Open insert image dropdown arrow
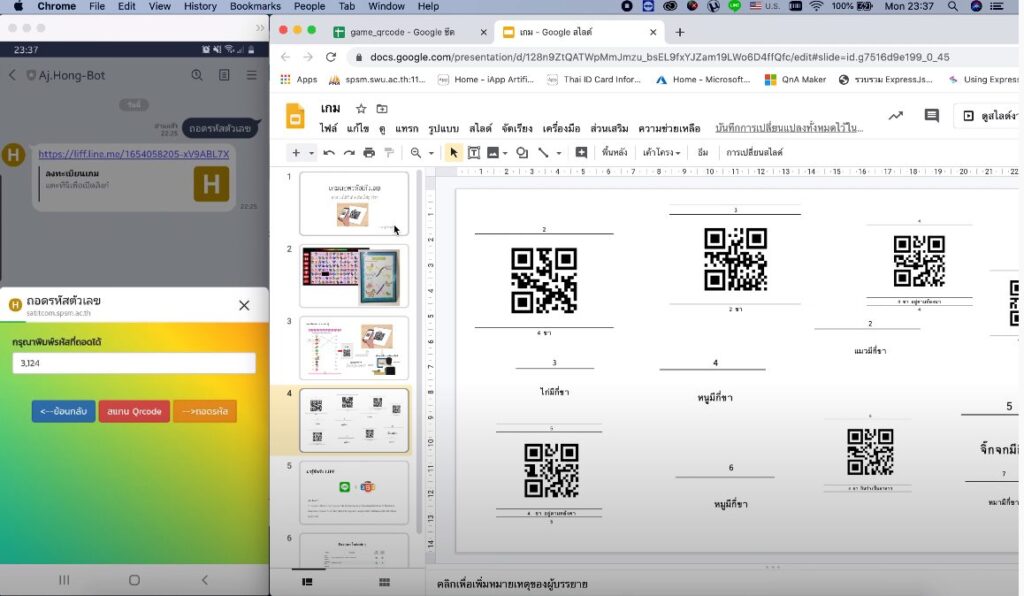This screenshot has width=1024, height=596. click(505, 153)
